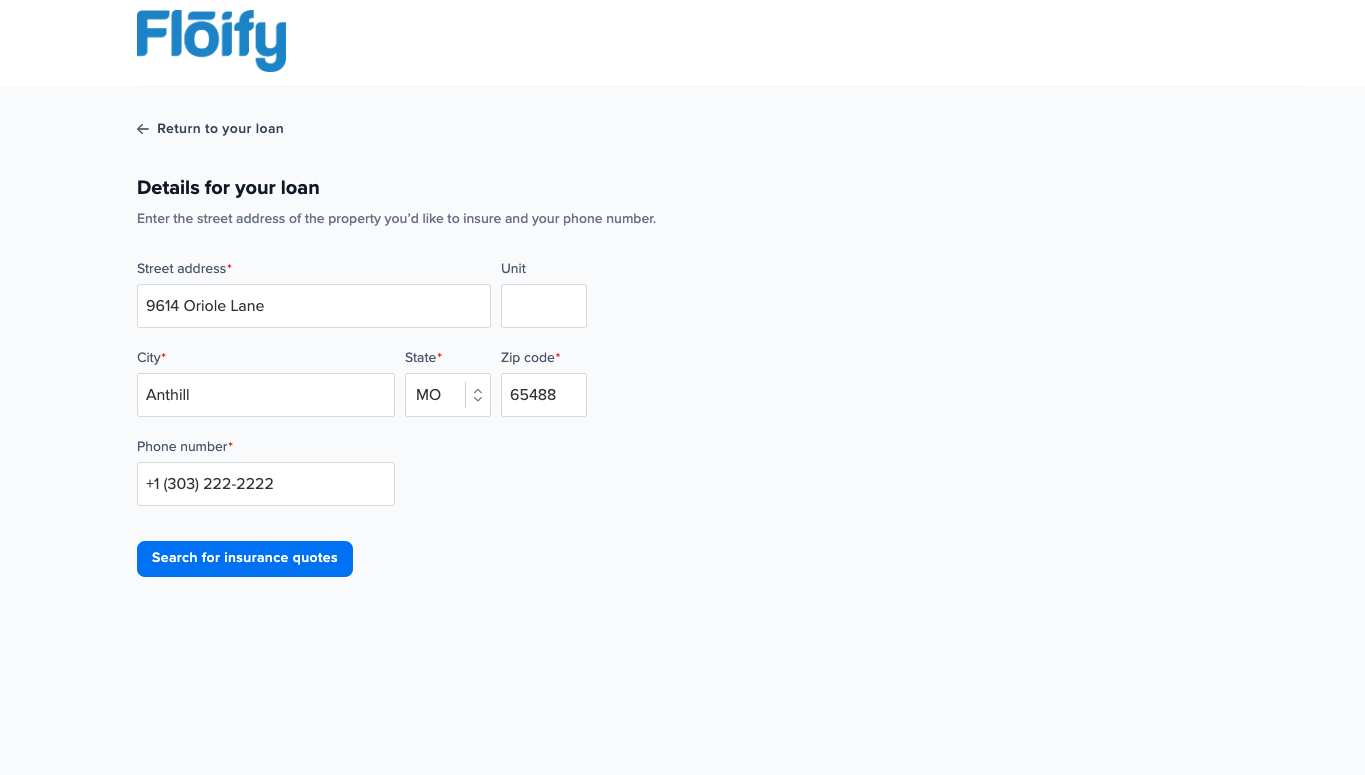Select the City field showing Anthill

click(265, 394)
